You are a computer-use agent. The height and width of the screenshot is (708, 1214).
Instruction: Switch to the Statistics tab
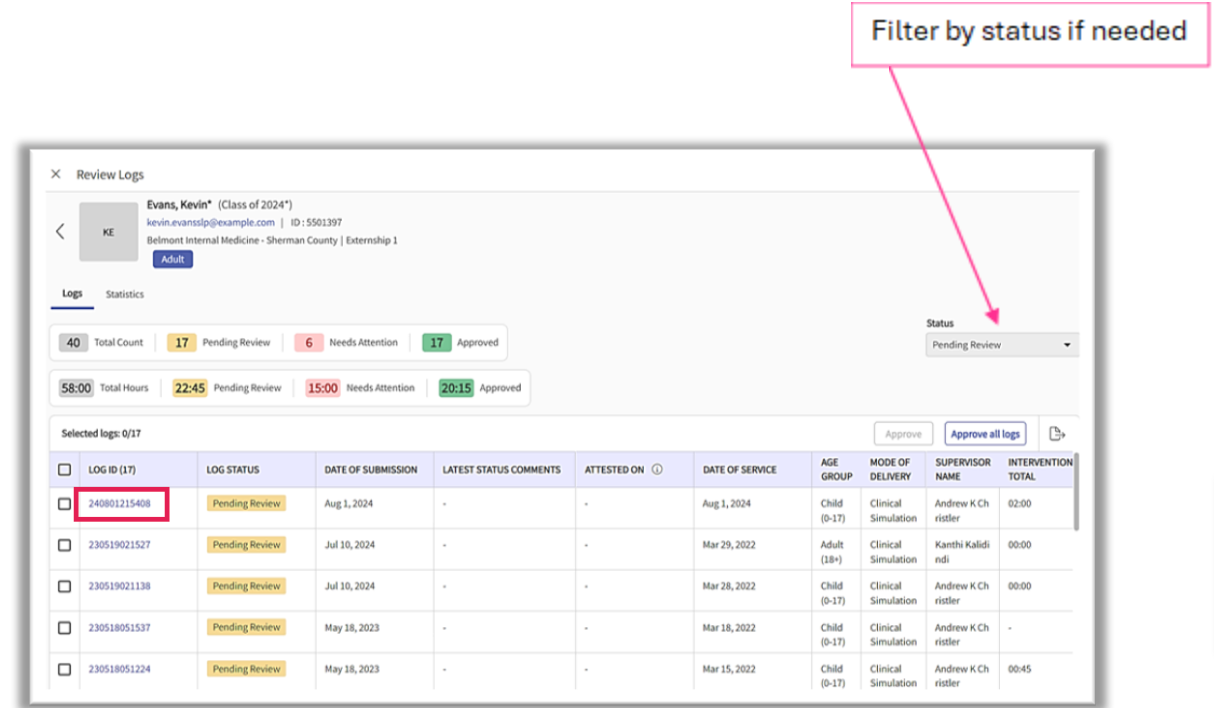(125, 294)
